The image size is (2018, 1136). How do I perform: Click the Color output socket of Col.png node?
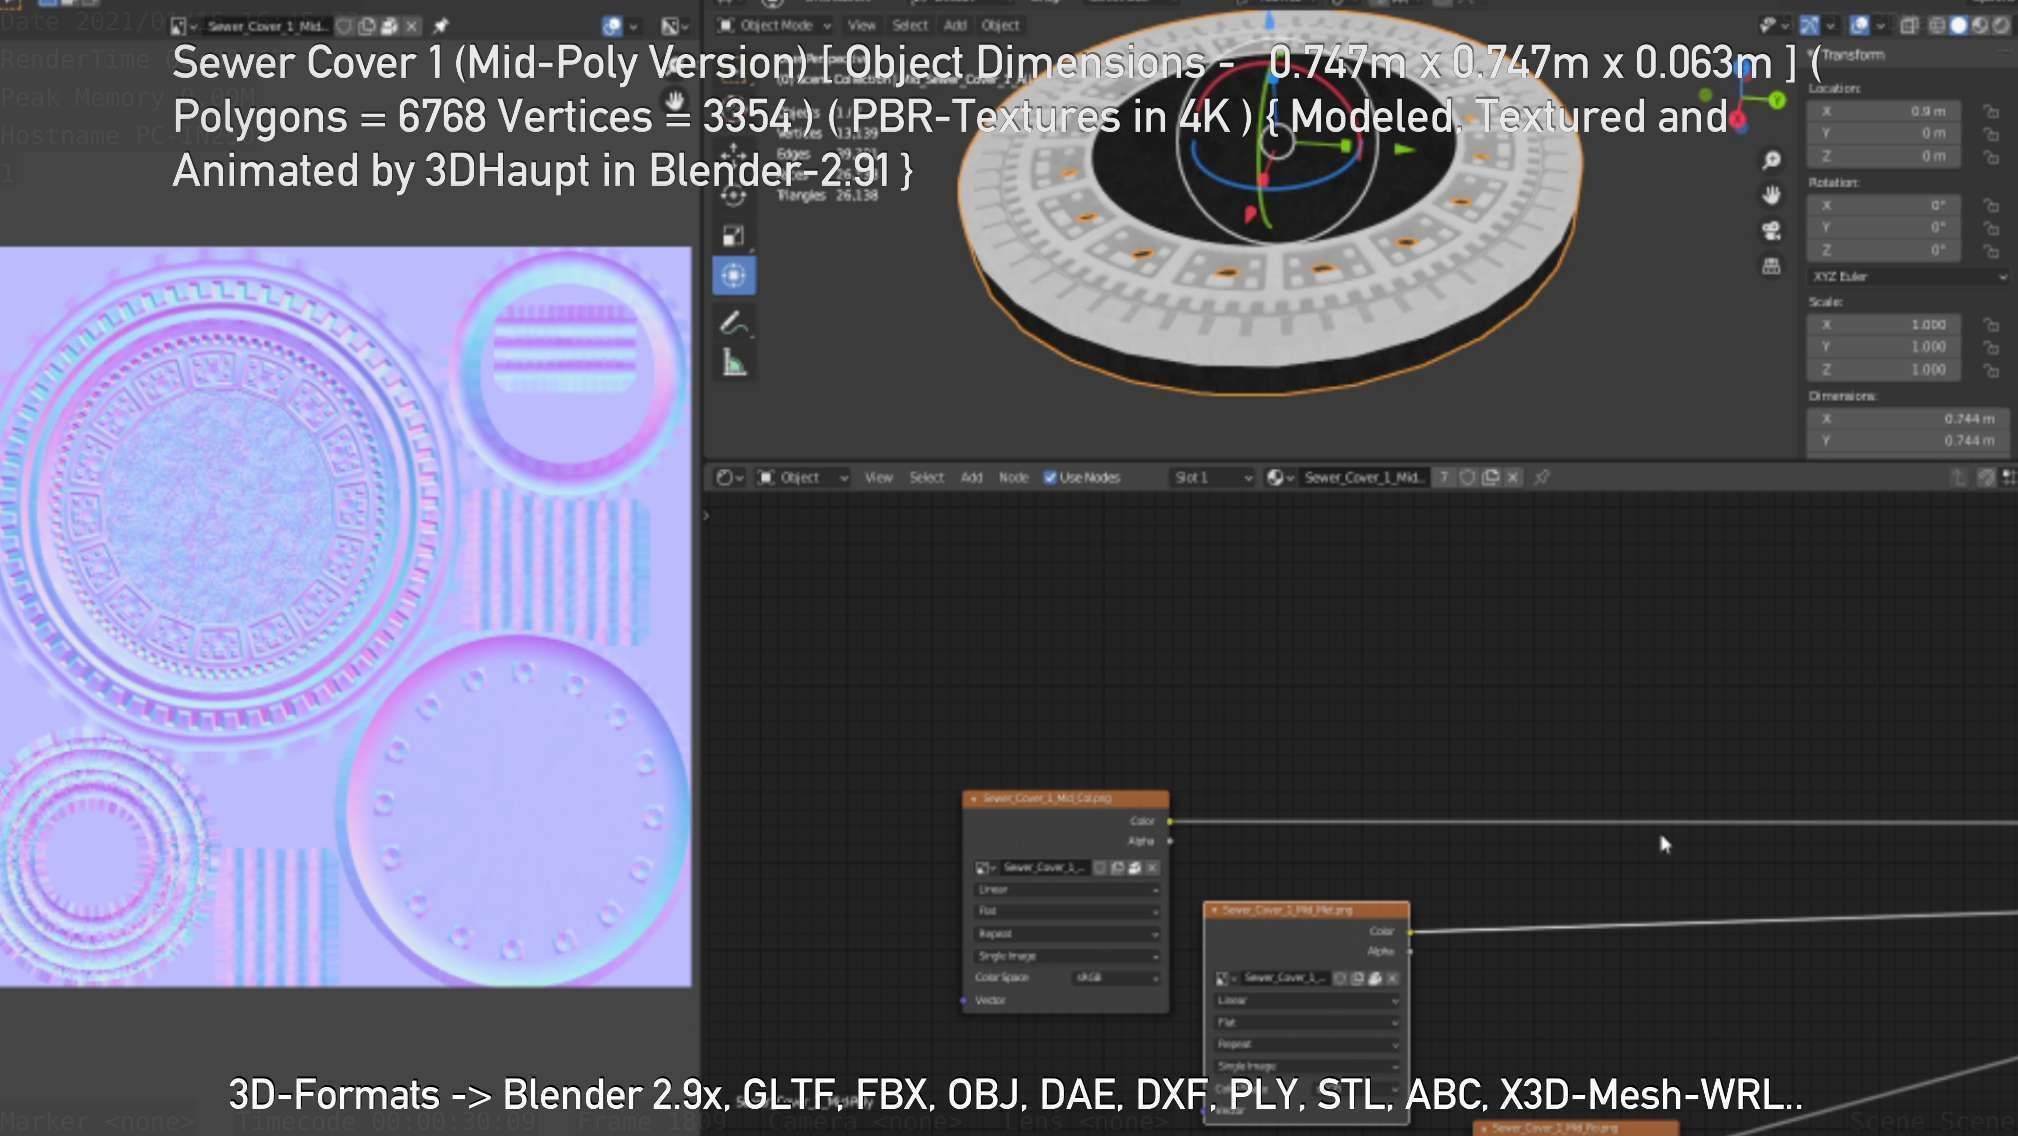point(1169,821)
